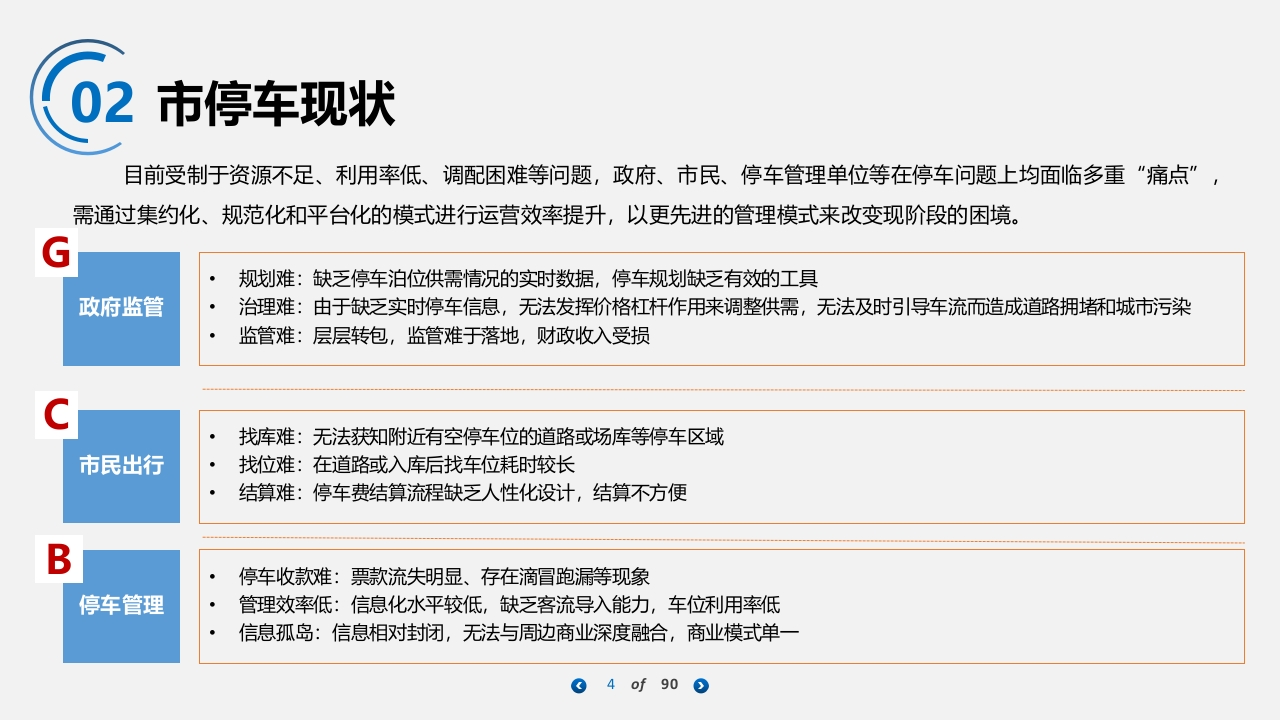Viewport: 1280px width, 720px height.
Task: Click intro line beginning 目前受制于资源不足
Action: [x=672, y=176]
